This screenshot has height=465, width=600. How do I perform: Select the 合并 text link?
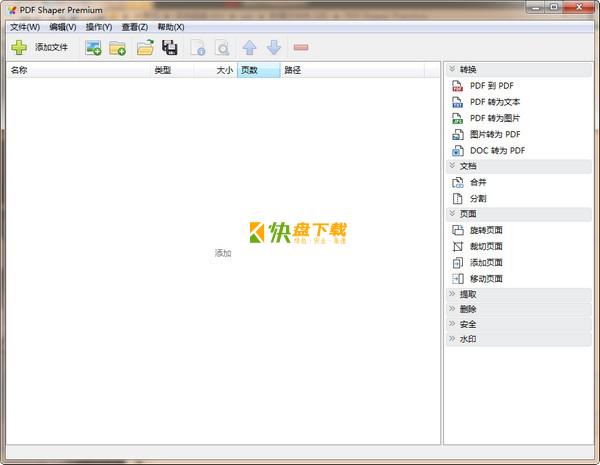478,183
